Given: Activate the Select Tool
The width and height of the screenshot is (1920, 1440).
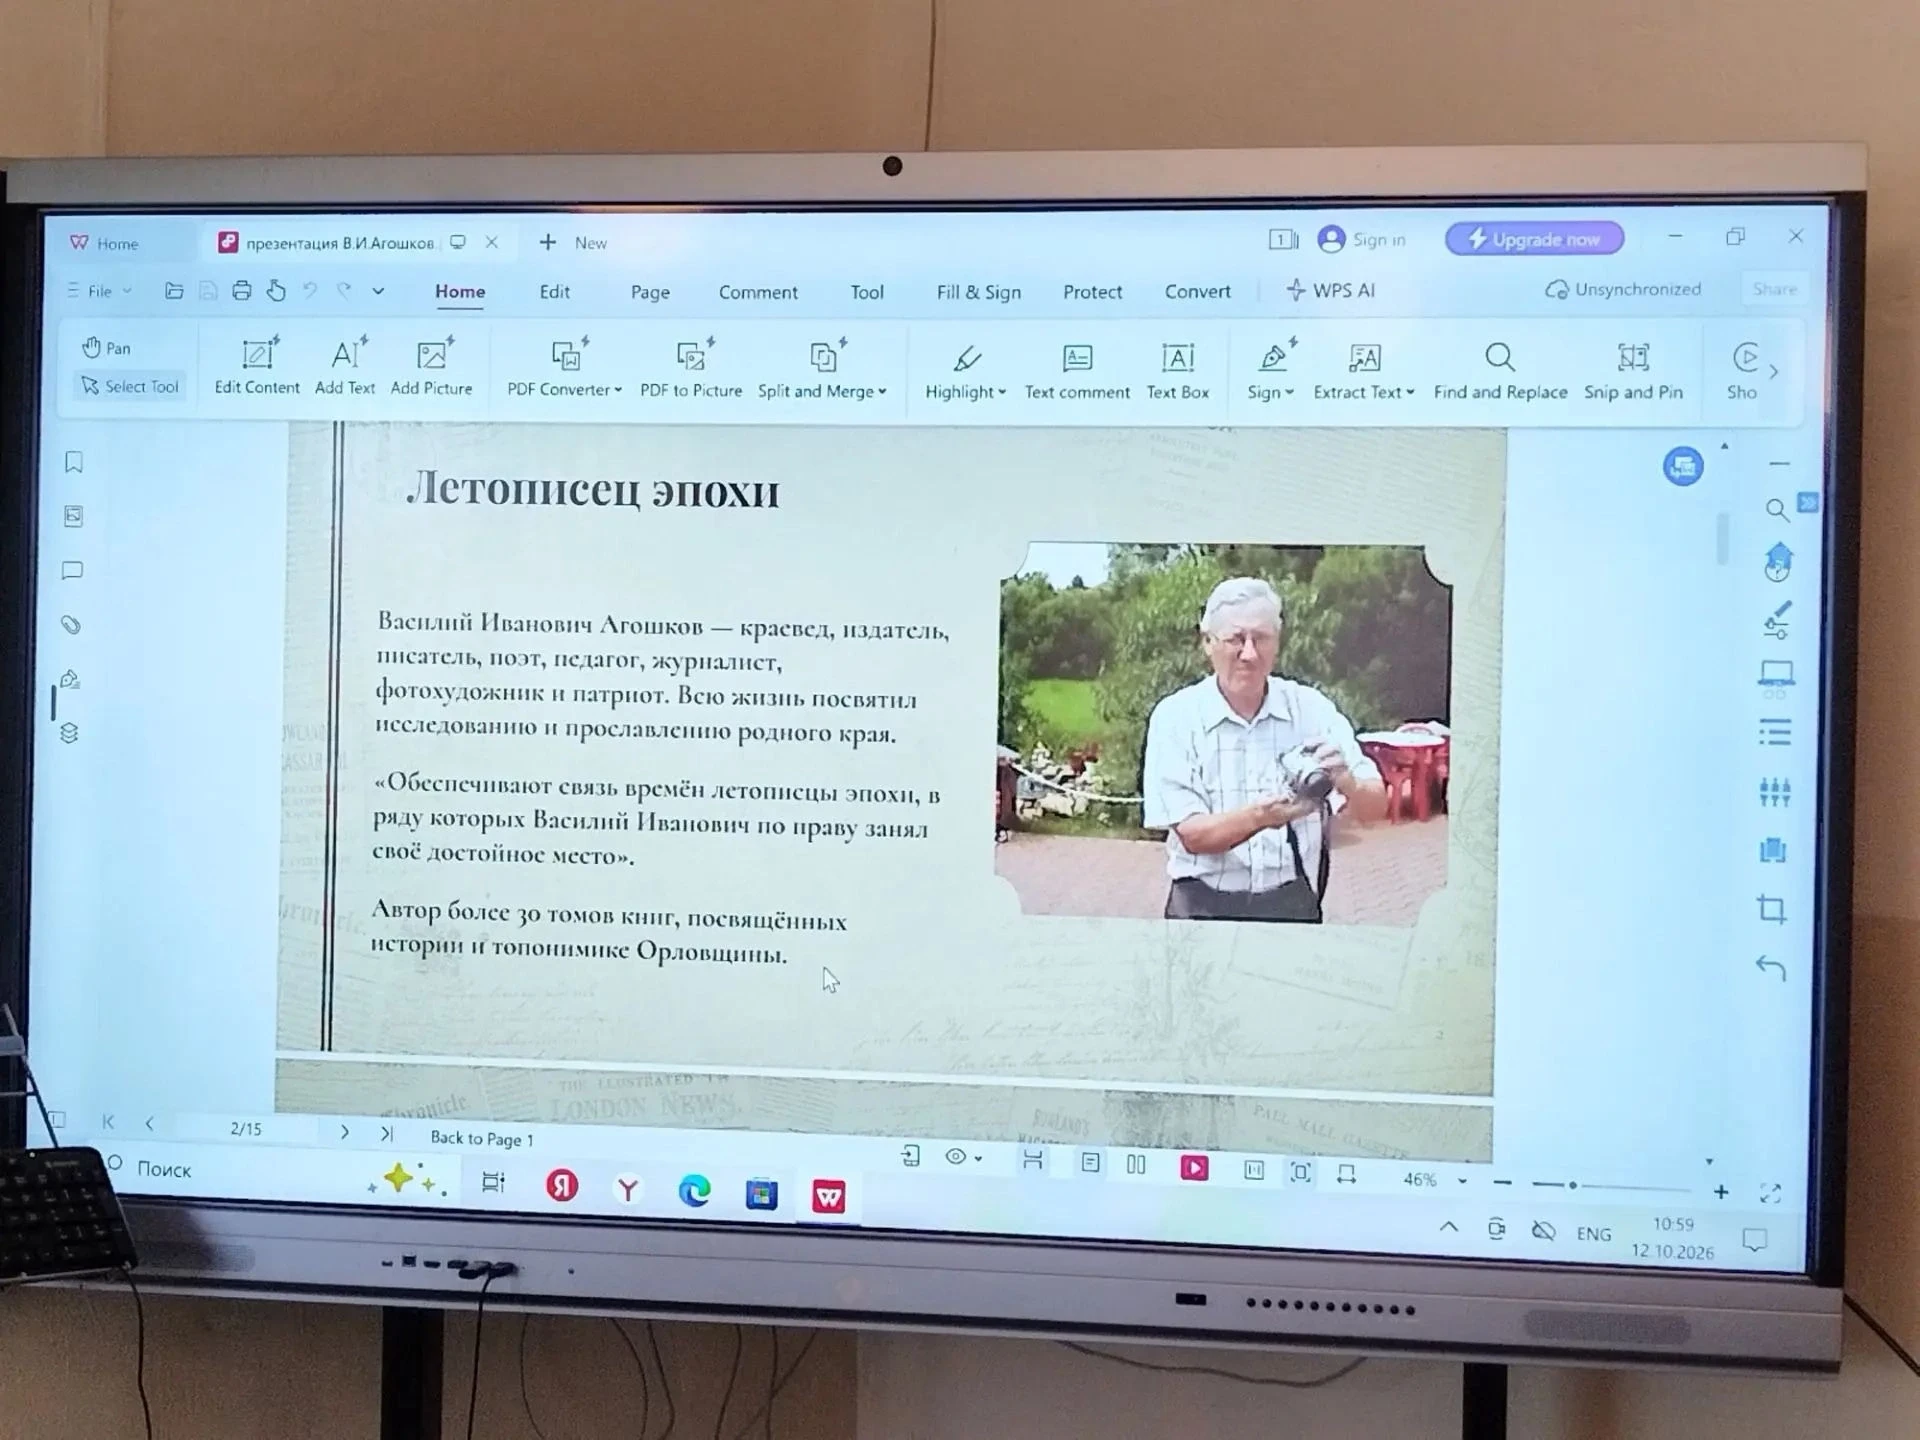Looking at the screenshot, I should [130, 386].
